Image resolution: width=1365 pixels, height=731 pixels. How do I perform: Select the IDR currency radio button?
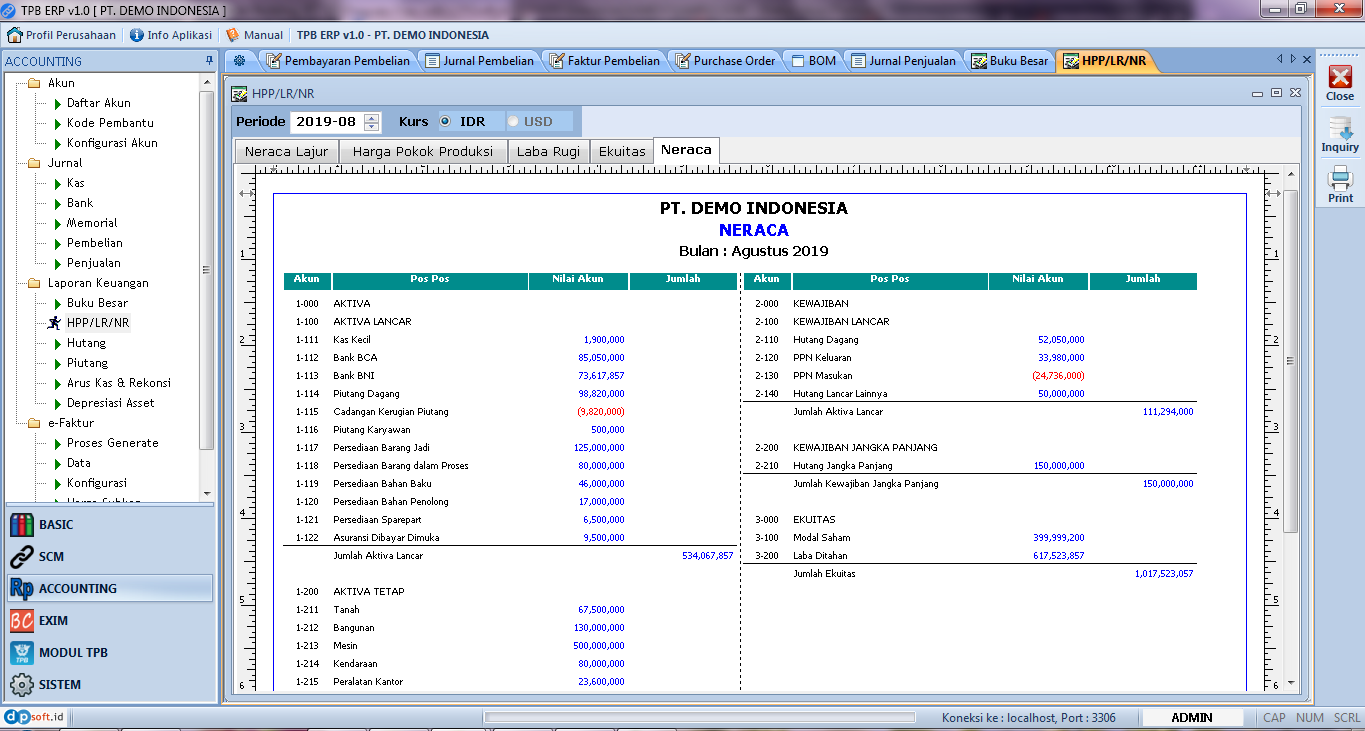tap(446, 122)
